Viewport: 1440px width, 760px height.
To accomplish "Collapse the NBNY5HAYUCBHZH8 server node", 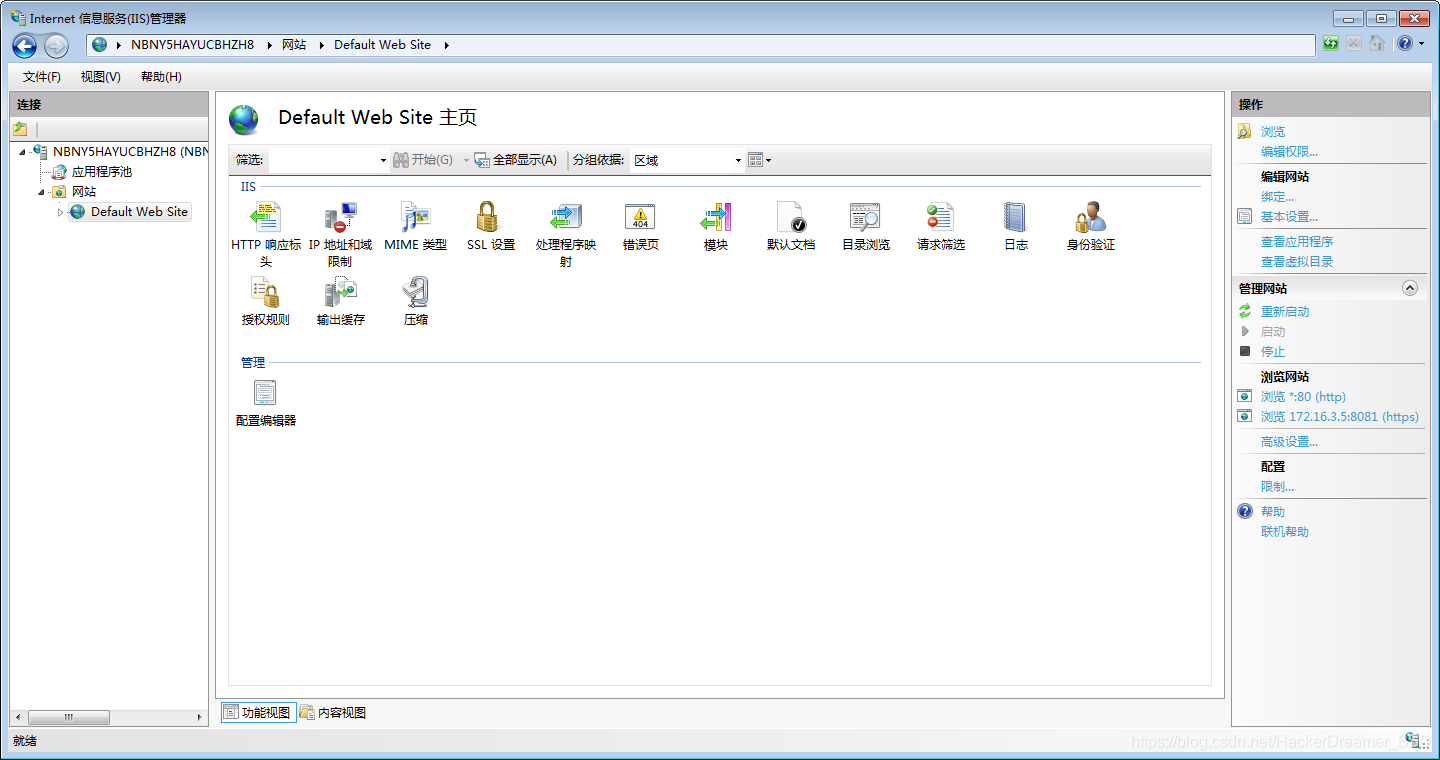I will pos(22,152).
